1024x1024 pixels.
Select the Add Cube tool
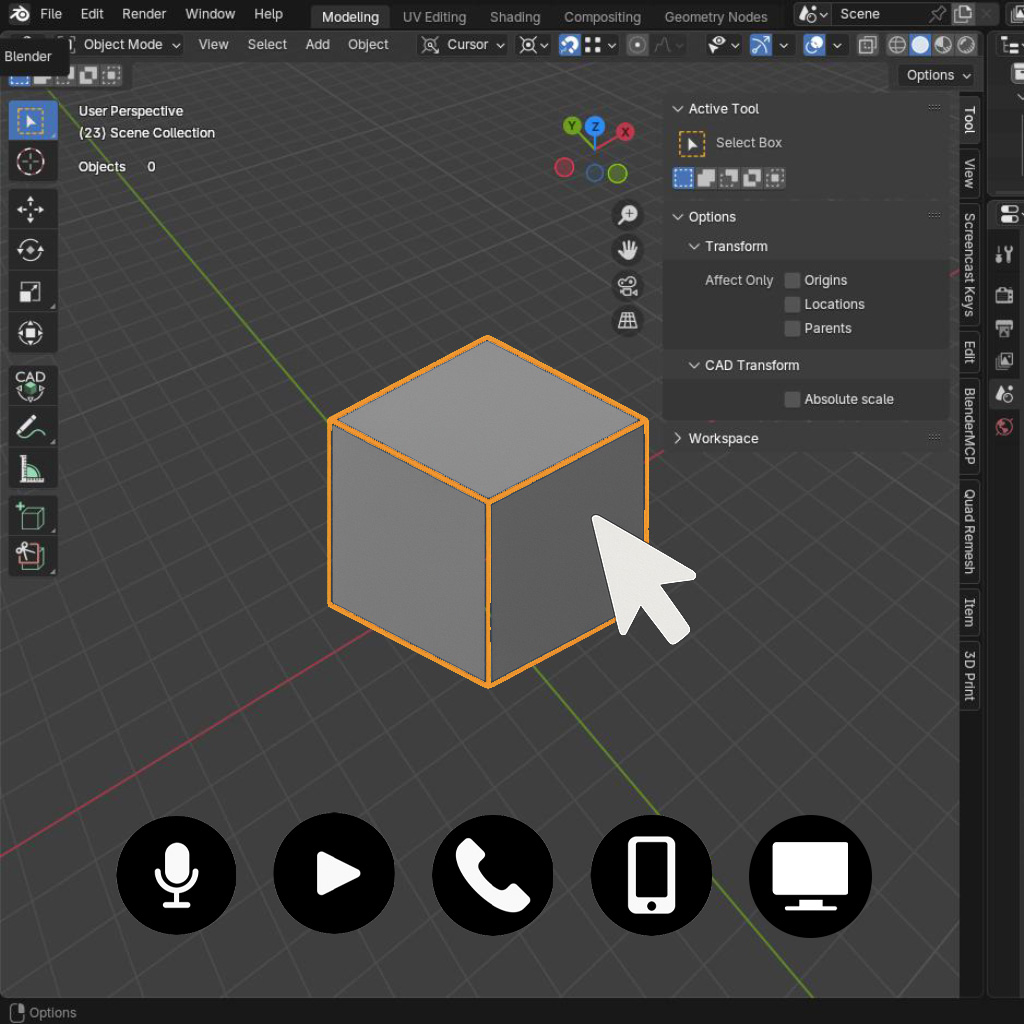31,517
